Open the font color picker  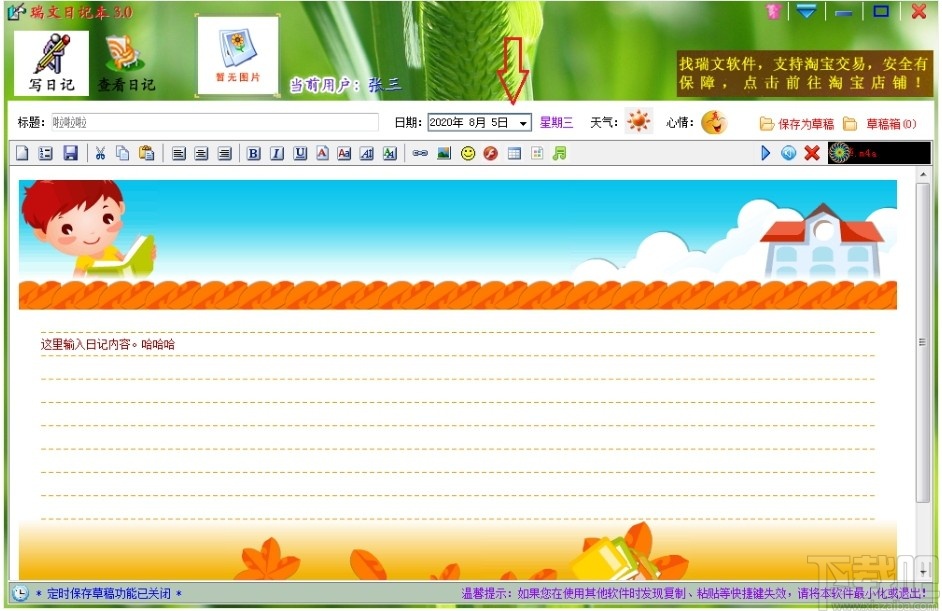click(x=322, y=154)
